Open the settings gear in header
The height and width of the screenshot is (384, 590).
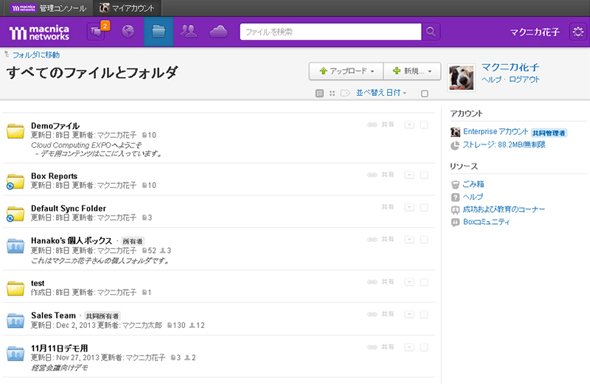coord(578,32)
